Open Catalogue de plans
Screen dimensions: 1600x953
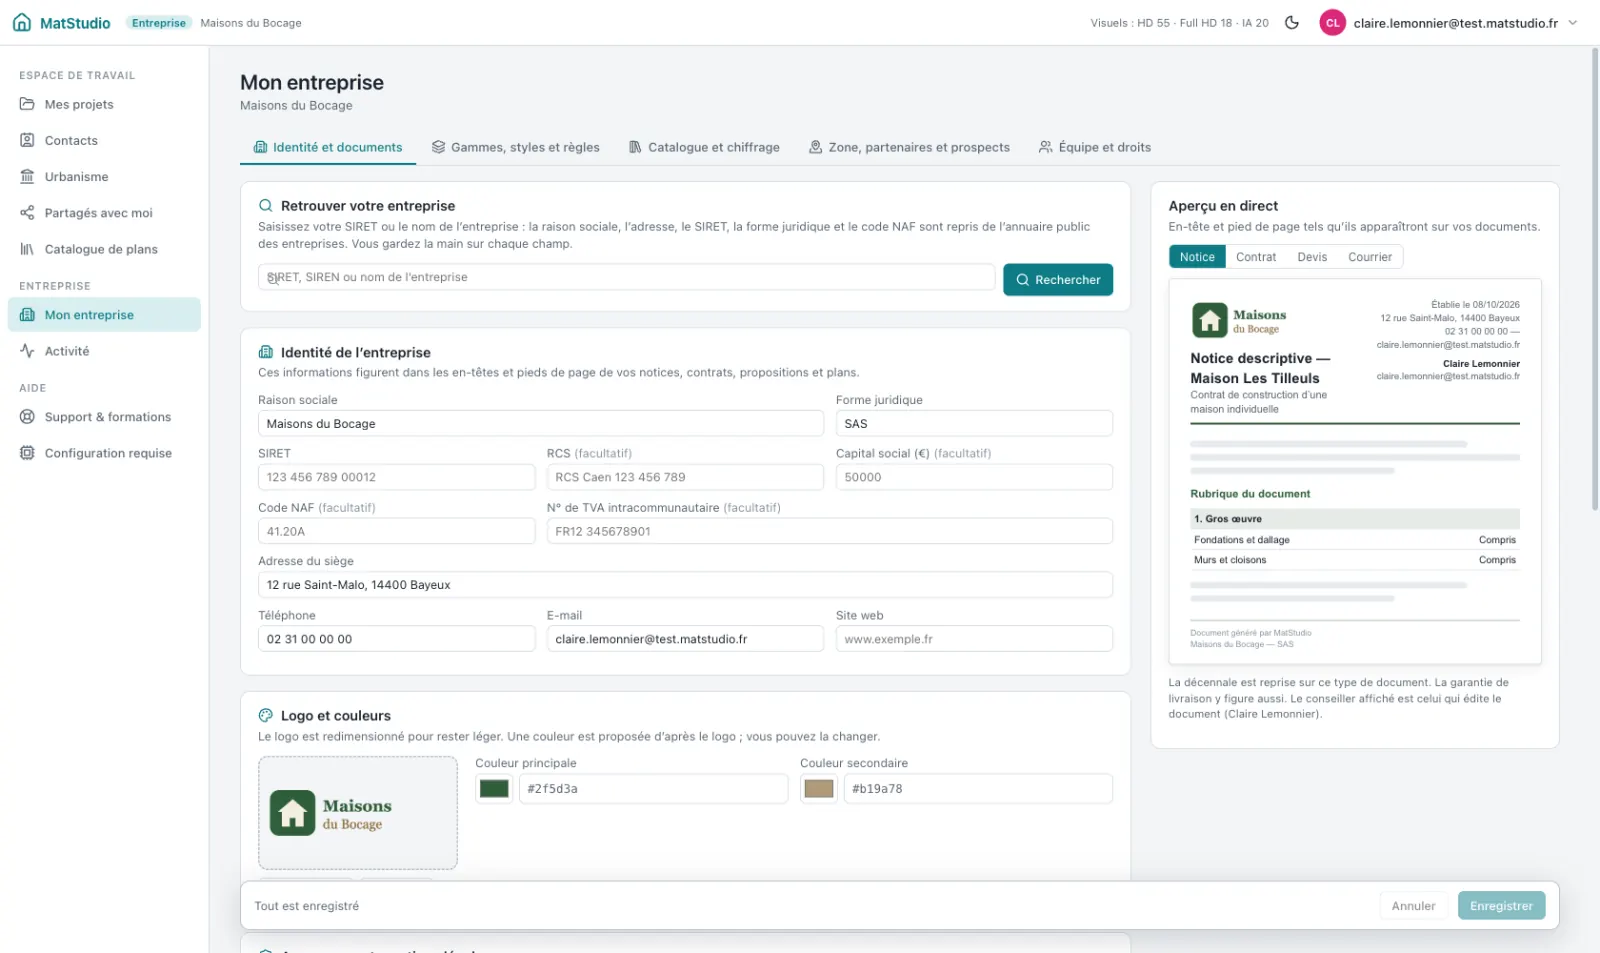coord(104,249)
